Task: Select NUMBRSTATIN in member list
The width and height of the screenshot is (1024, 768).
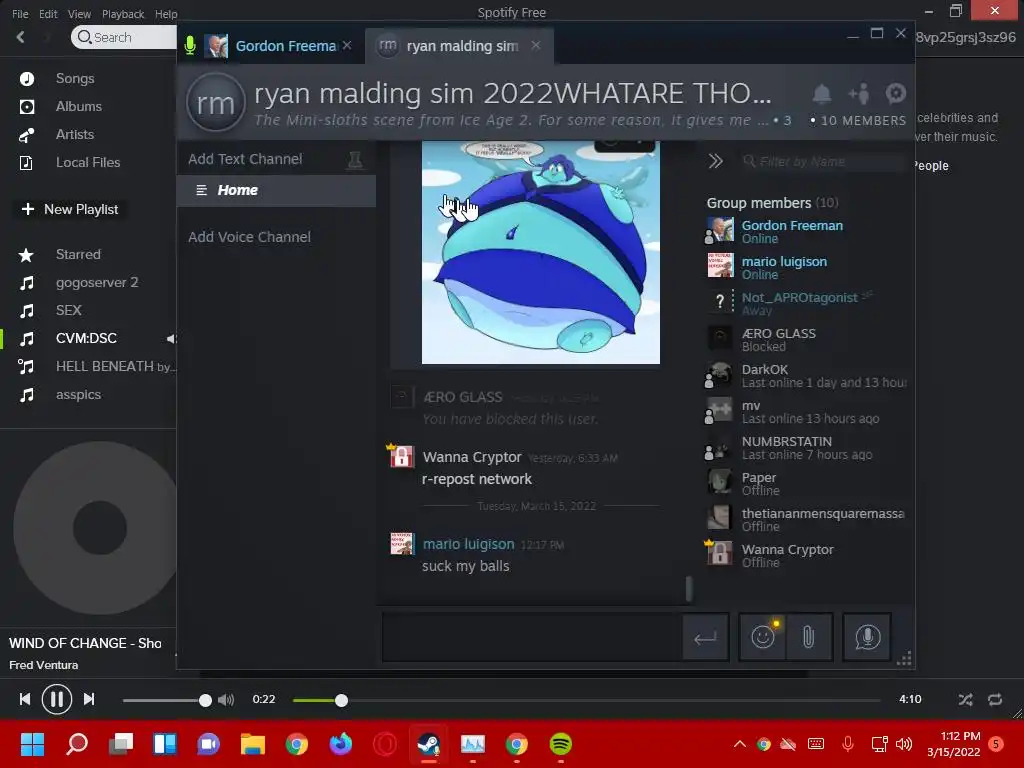Action: pos(807,447)
